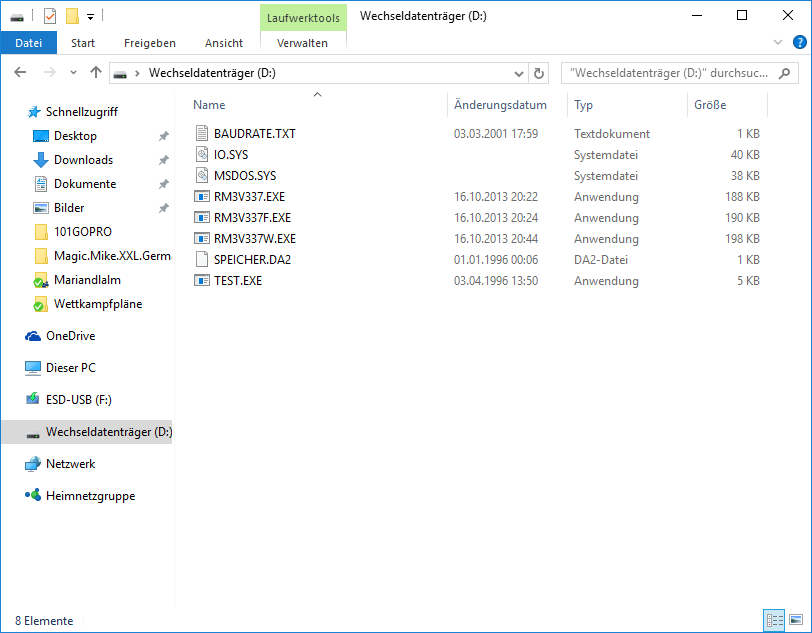
Task: Switch to the Ansicht ribbon tab
Action: 224,43
